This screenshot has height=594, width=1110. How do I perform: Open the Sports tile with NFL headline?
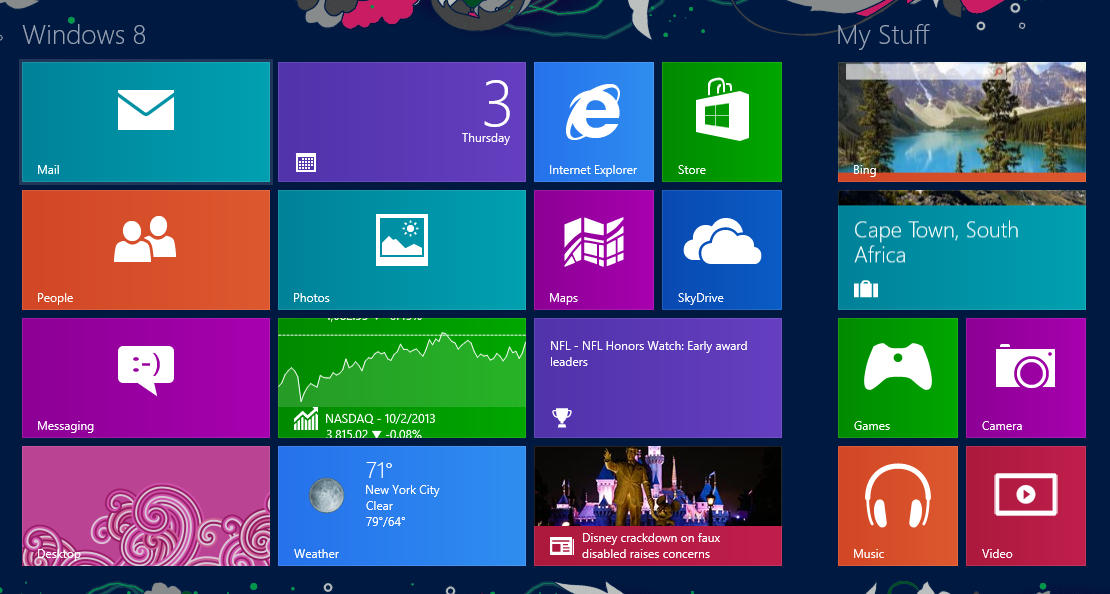point(658,378)
